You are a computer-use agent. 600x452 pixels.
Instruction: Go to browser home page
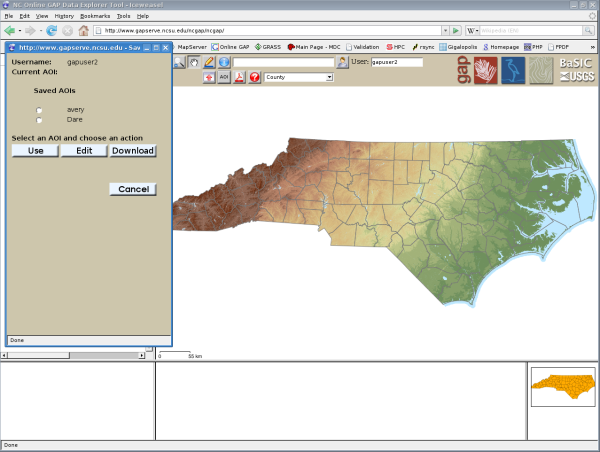click(83, 30)
